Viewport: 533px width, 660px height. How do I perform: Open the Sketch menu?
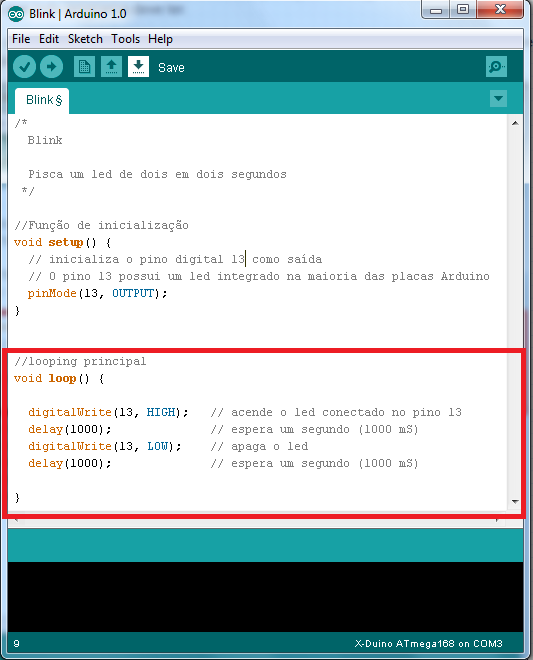pos(85,39)
